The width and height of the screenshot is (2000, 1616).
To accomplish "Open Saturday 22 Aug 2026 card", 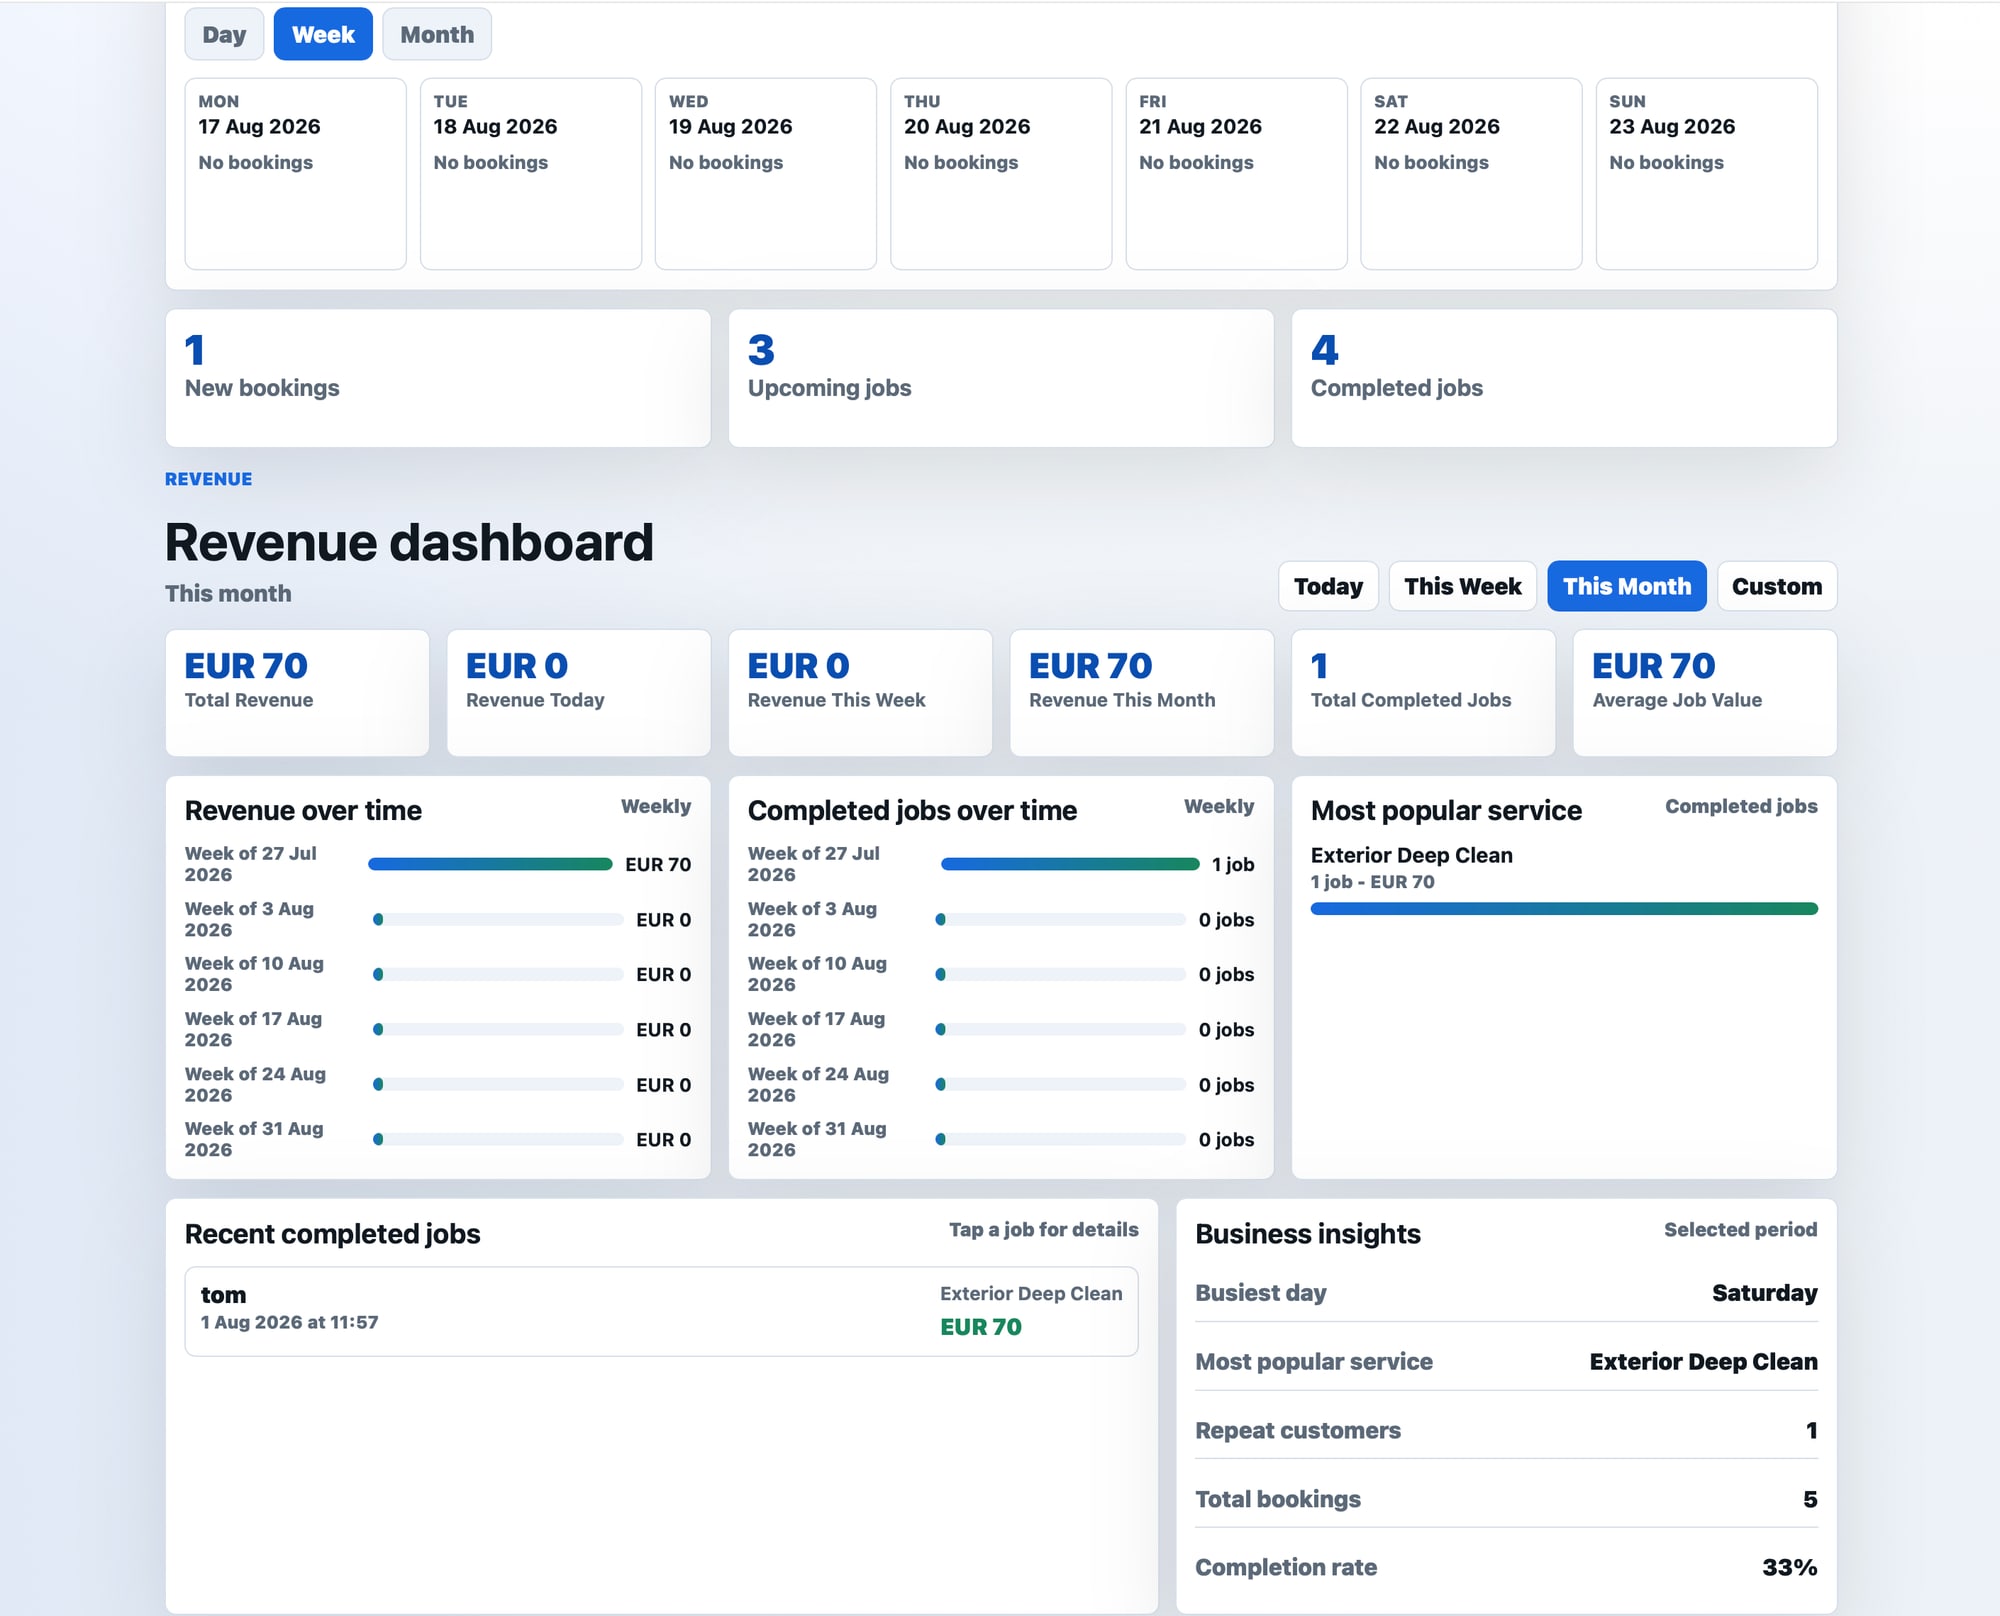I will [1472, 174].
